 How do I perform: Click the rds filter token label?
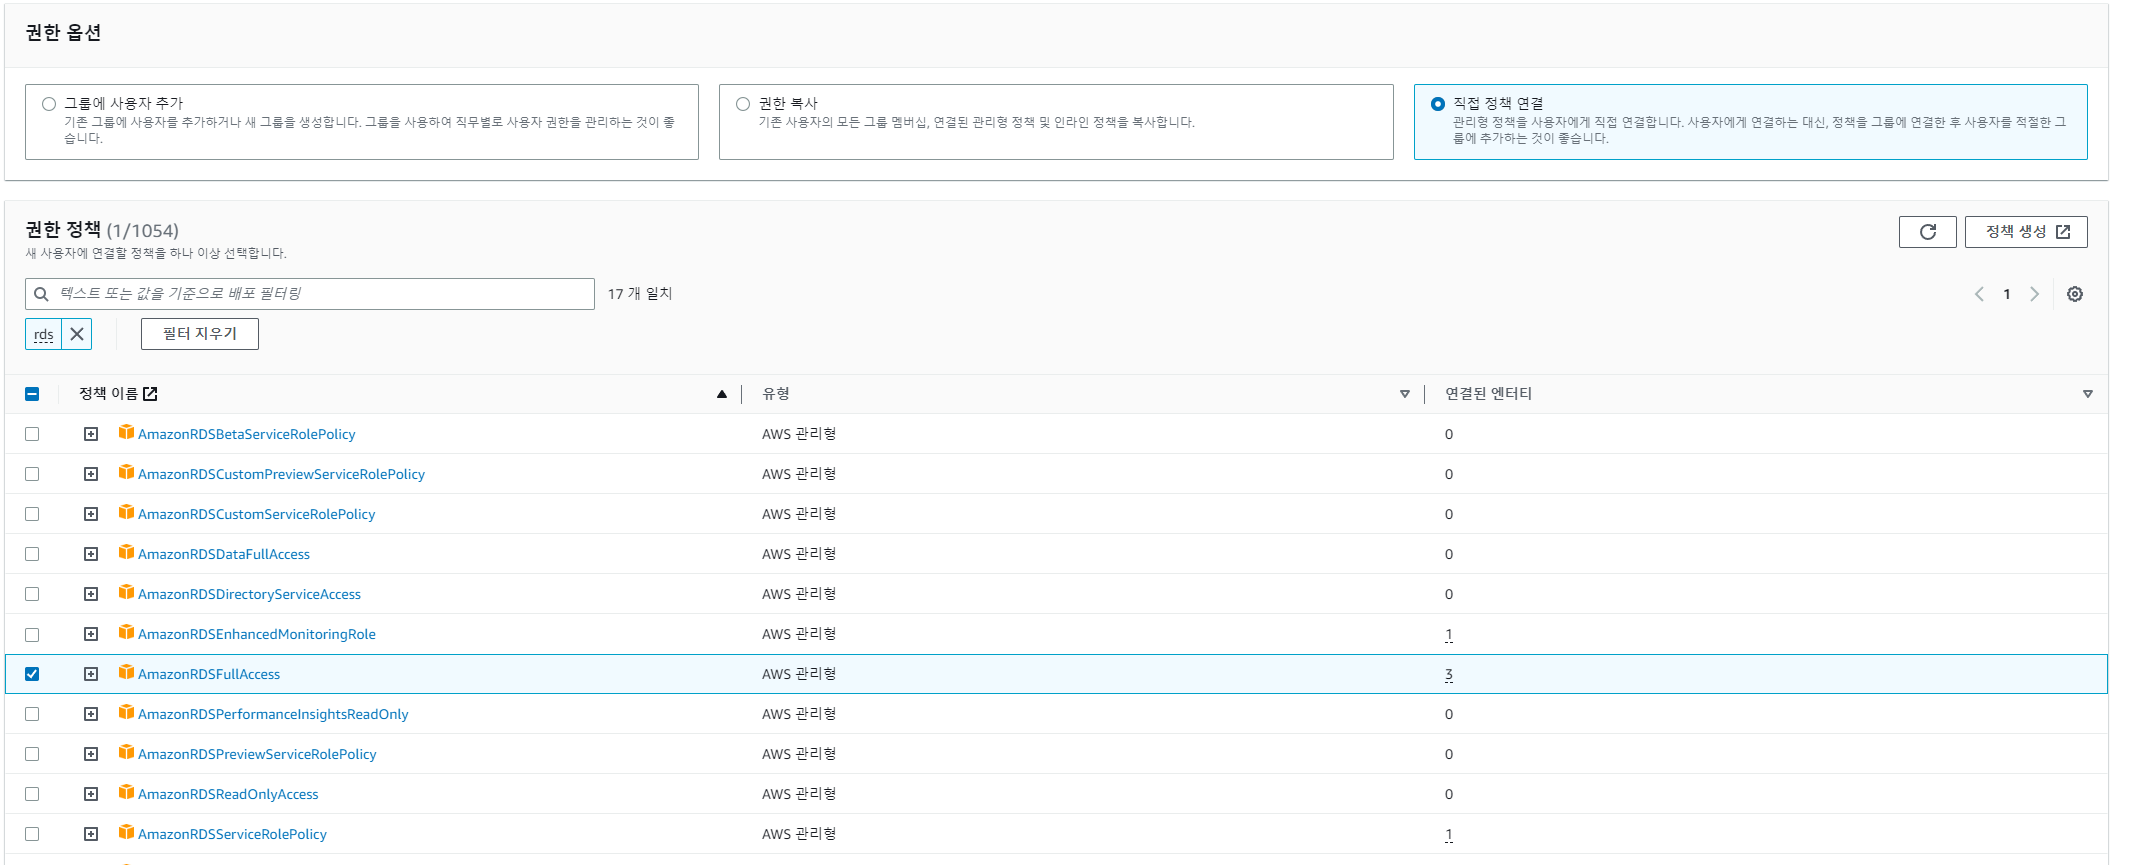(x=44, y=334)
